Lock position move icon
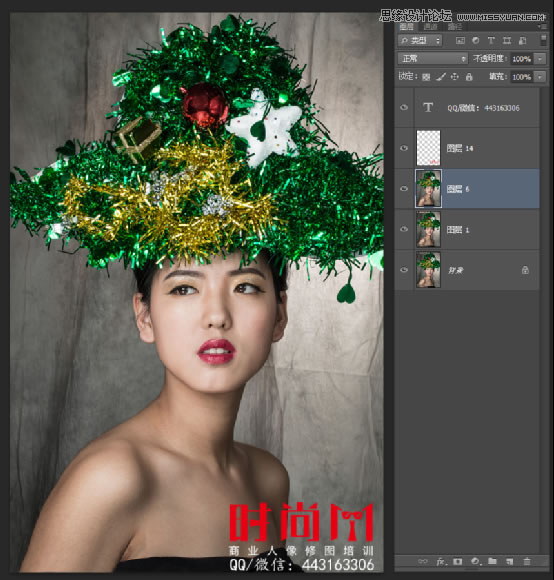This screenshot has height=580, width=554. (455, 77)
